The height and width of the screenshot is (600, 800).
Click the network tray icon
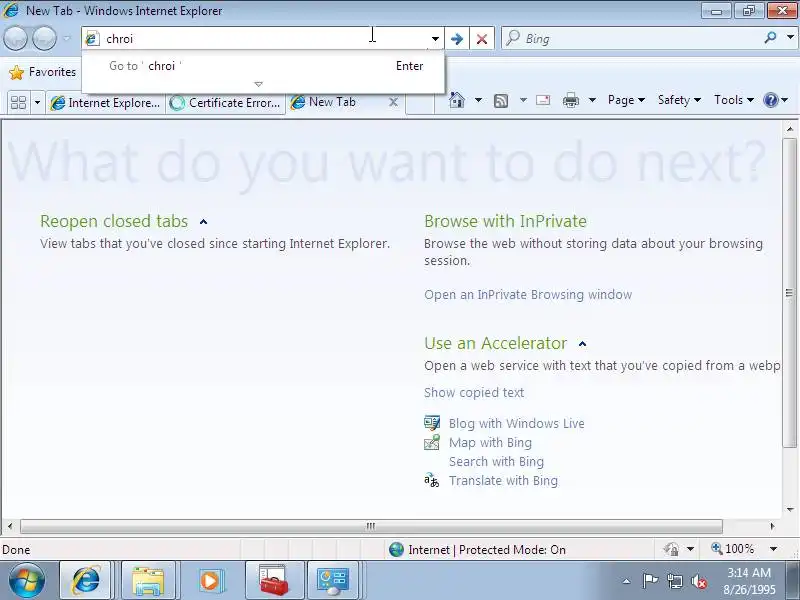pos(674,581)
